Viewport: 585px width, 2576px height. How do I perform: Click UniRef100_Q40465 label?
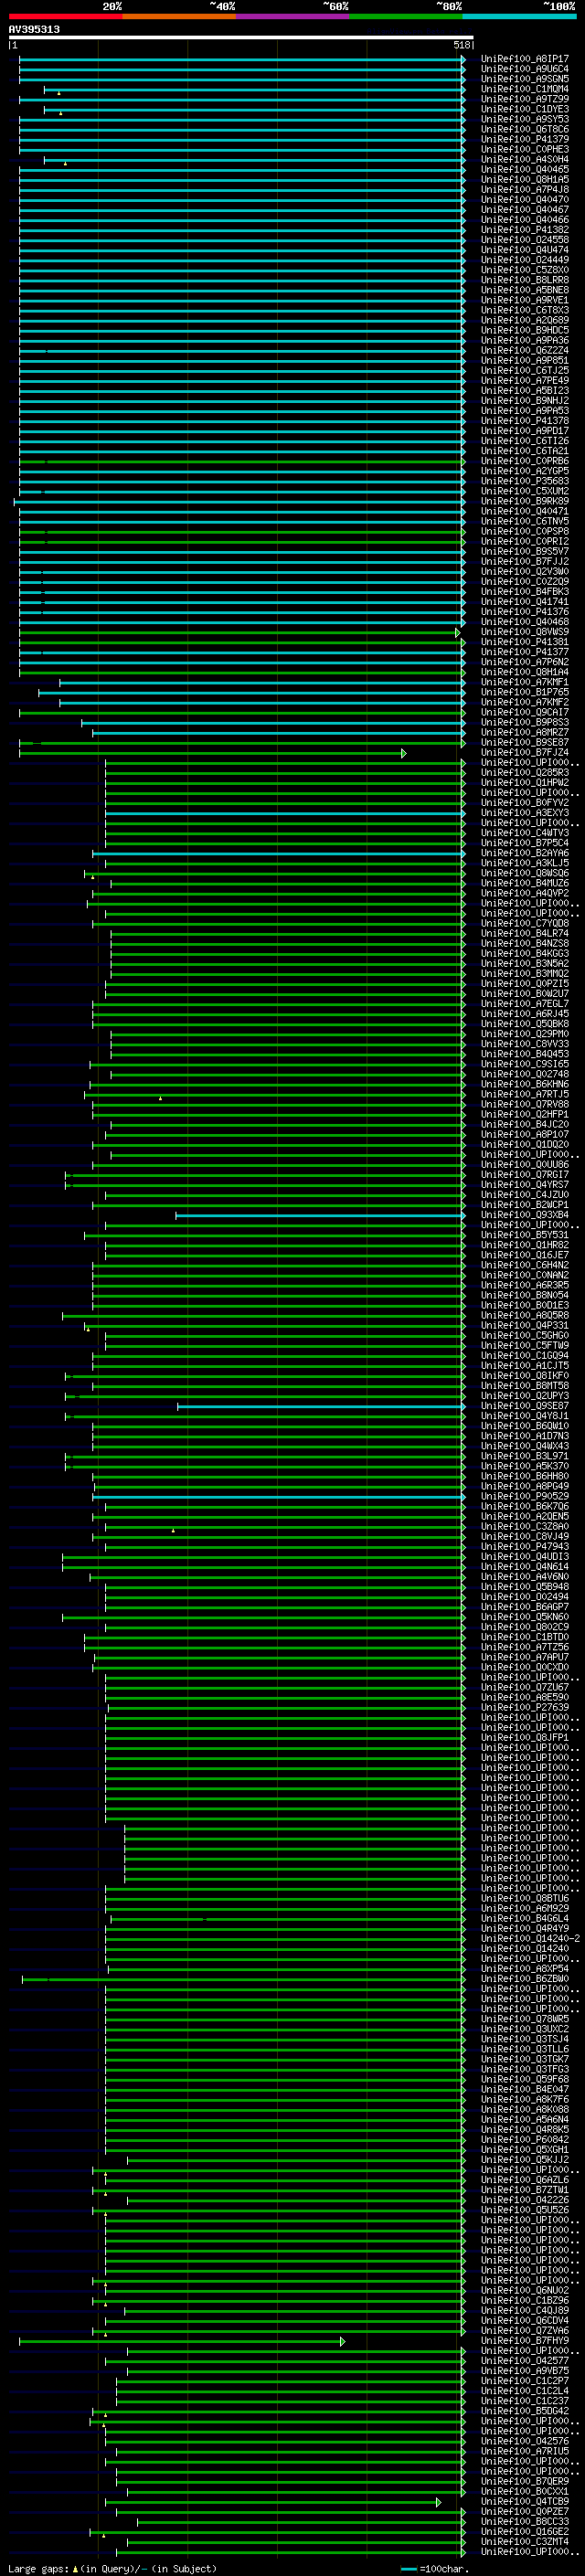[x=525, y=169]
